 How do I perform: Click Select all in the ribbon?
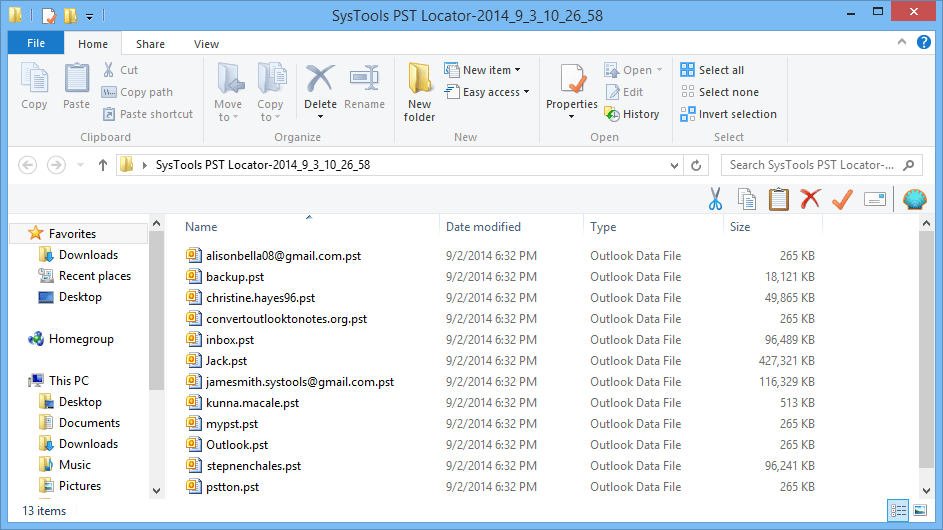[x=713, y=70]
